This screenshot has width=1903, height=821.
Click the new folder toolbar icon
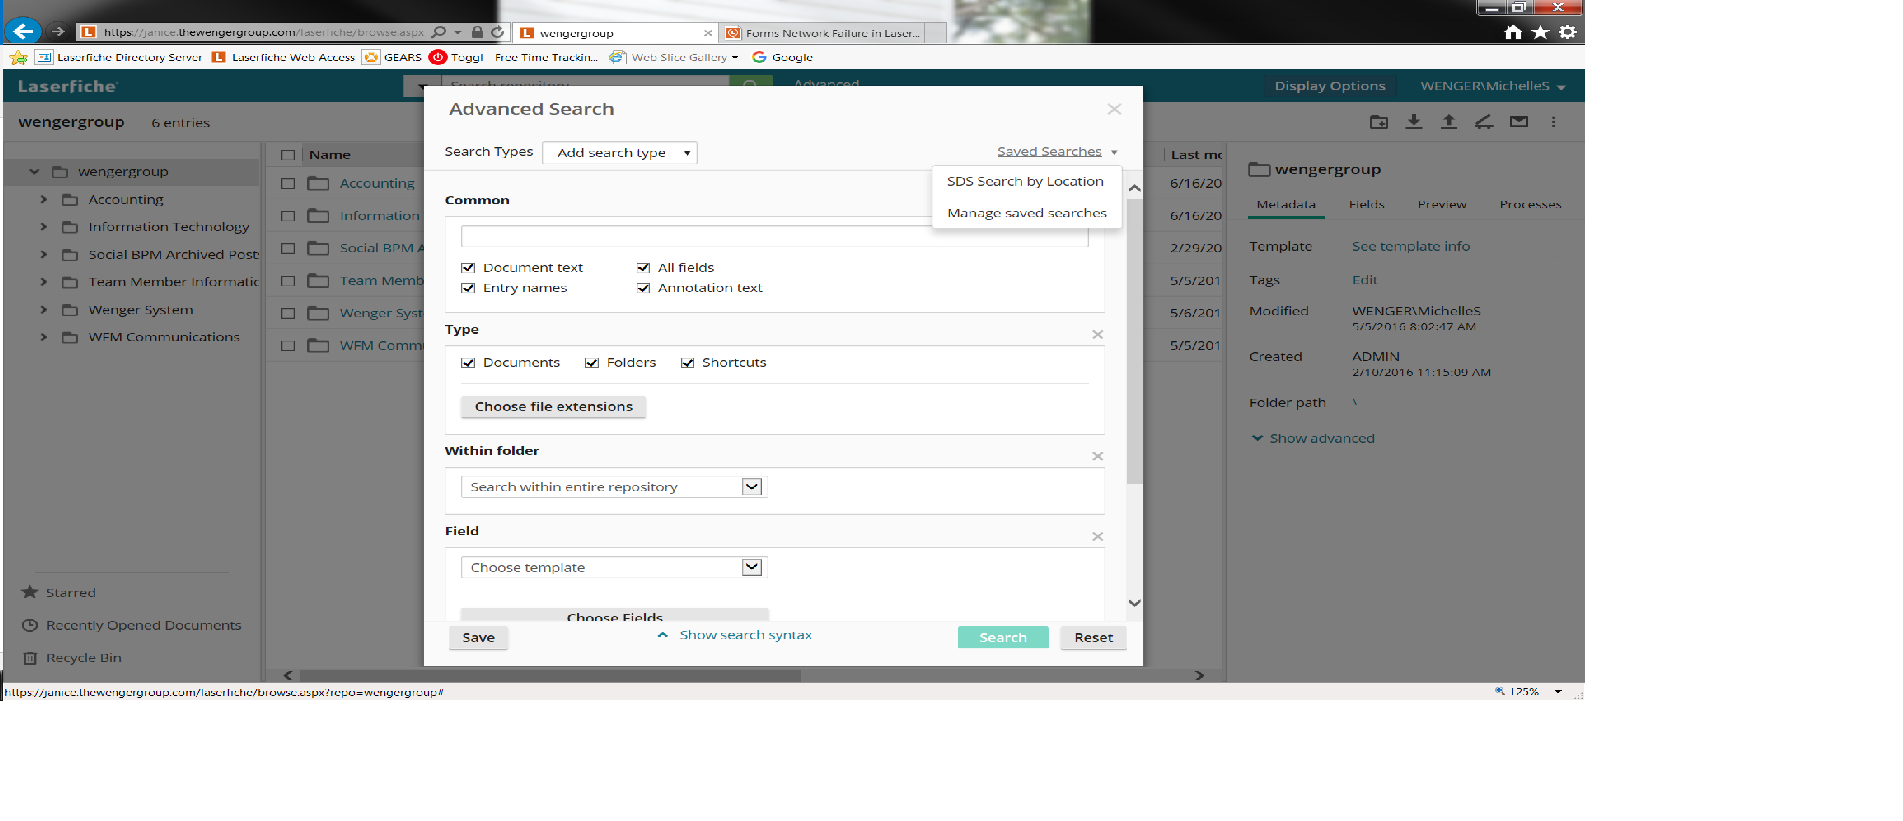click(x=1379, y=122)
